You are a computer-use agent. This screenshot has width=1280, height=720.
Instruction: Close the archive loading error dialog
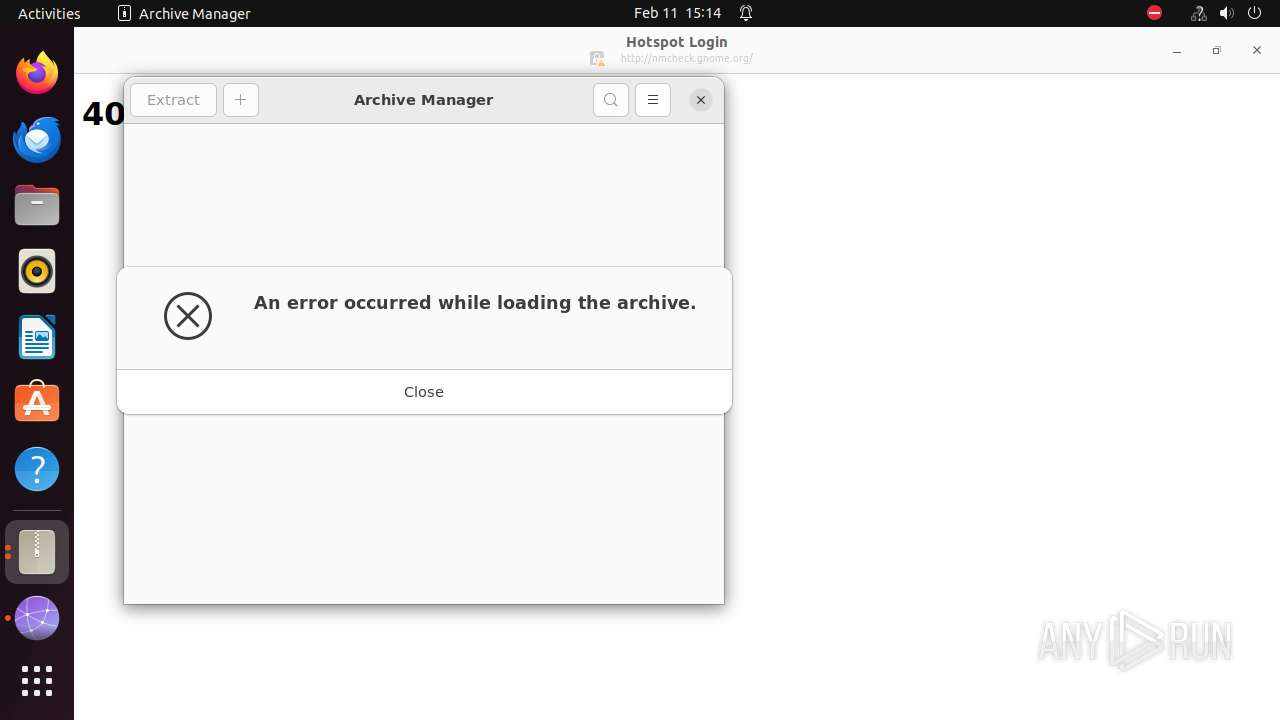pos(424,392)
